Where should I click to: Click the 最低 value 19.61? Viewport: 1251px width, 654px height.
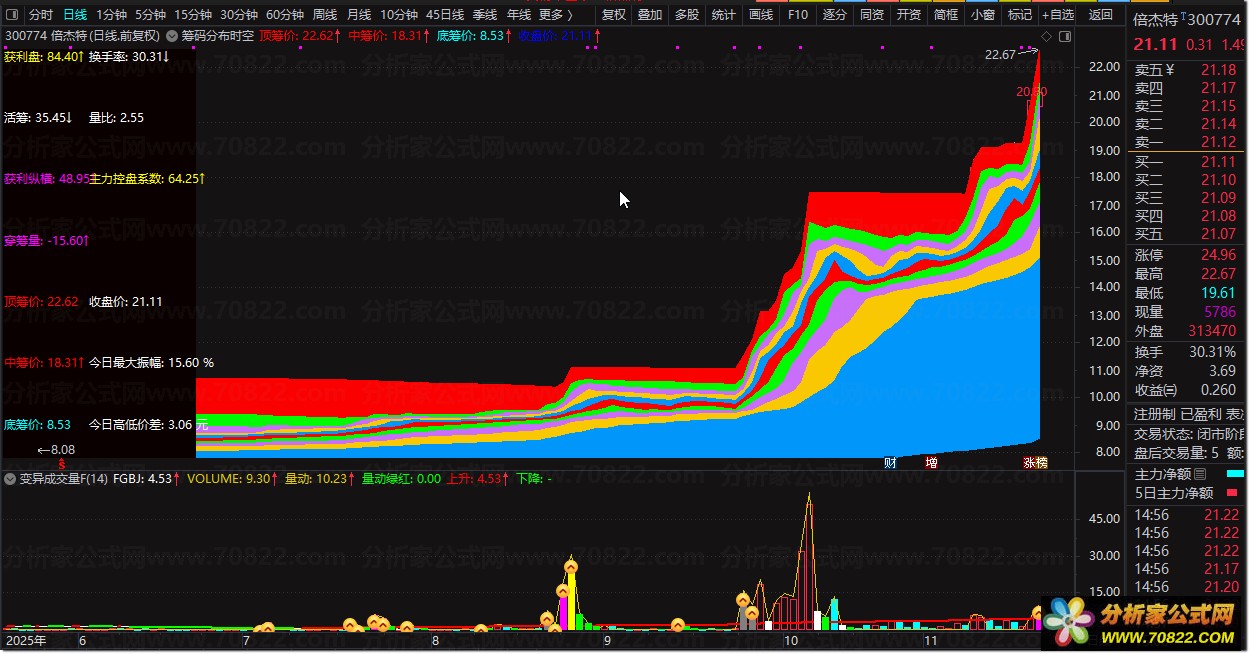[1219, 293]
